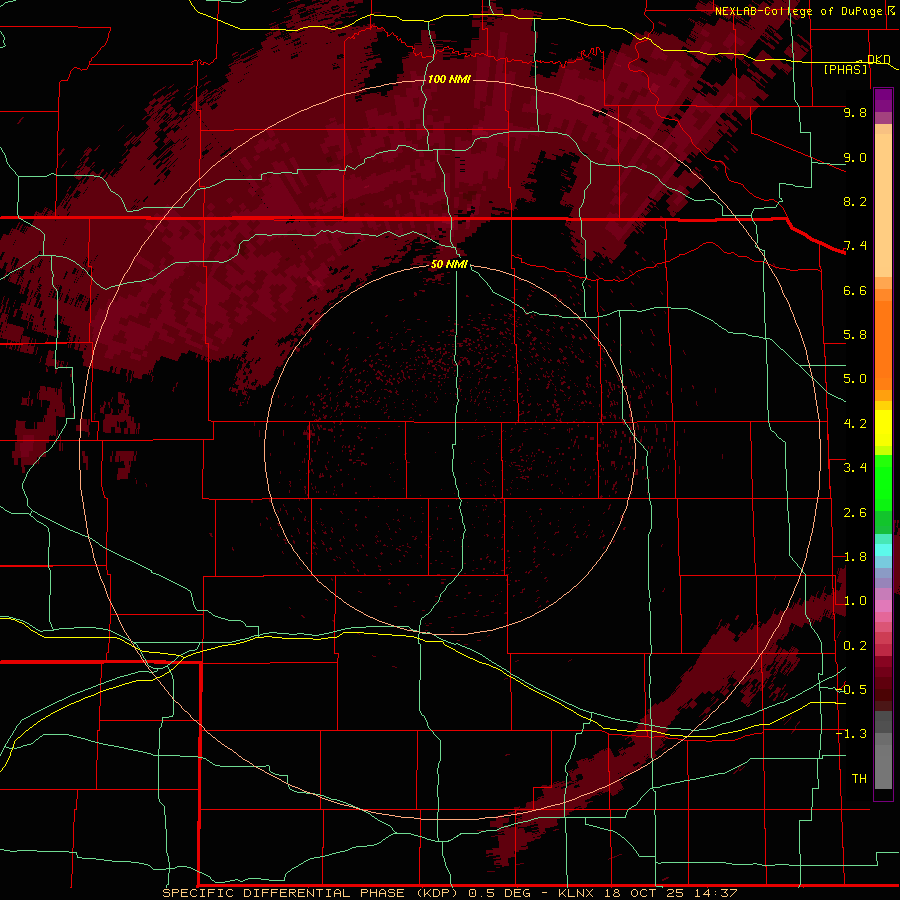
Task: Select the DKD station label
Action: 879,59
